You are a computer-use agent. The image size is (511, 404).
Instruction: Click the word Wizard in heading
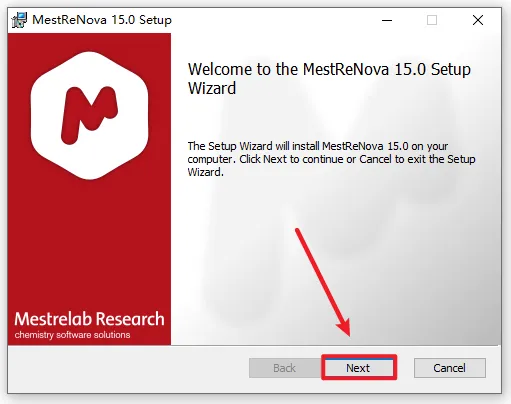pos(212,88)
